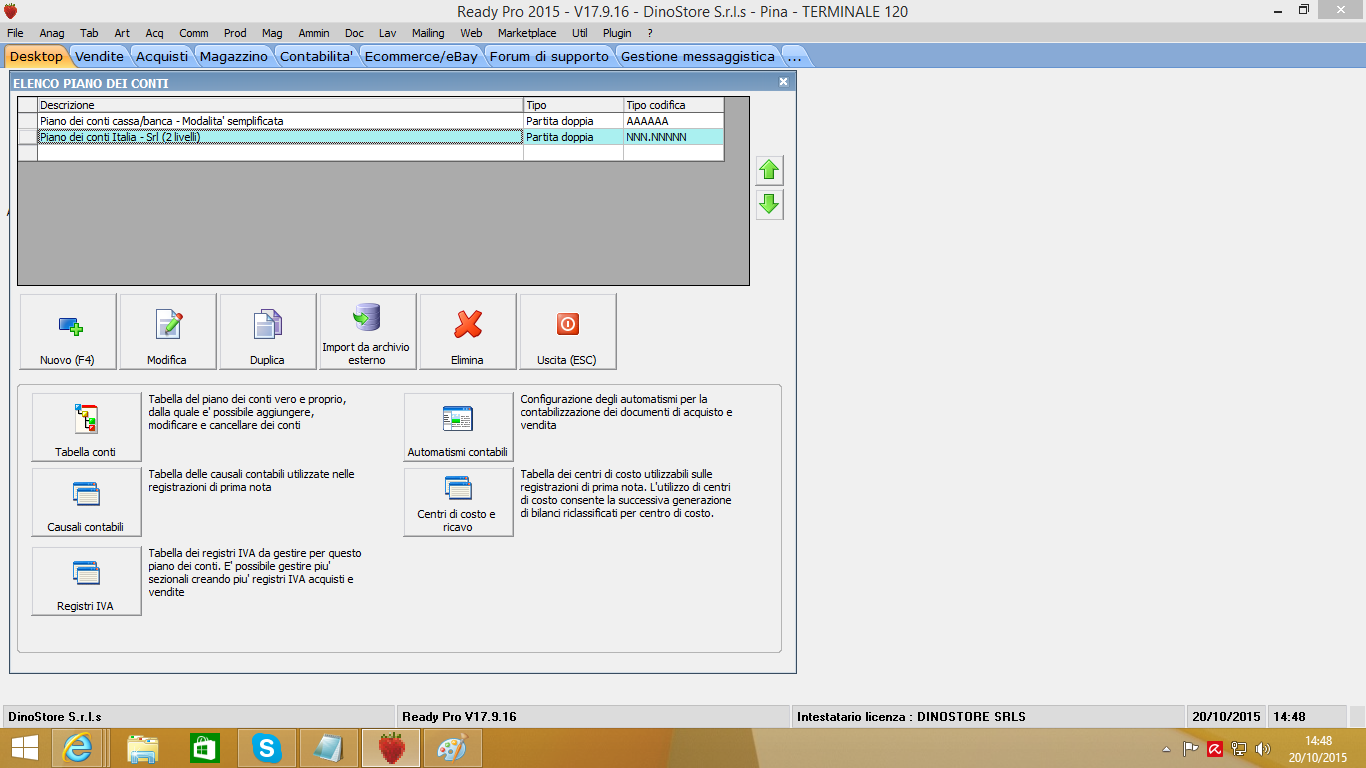Image resolution: width=1366 pixels, height=768 pixels.
Task: Open the Marketplace menu
Action: [x=527, y=33]
